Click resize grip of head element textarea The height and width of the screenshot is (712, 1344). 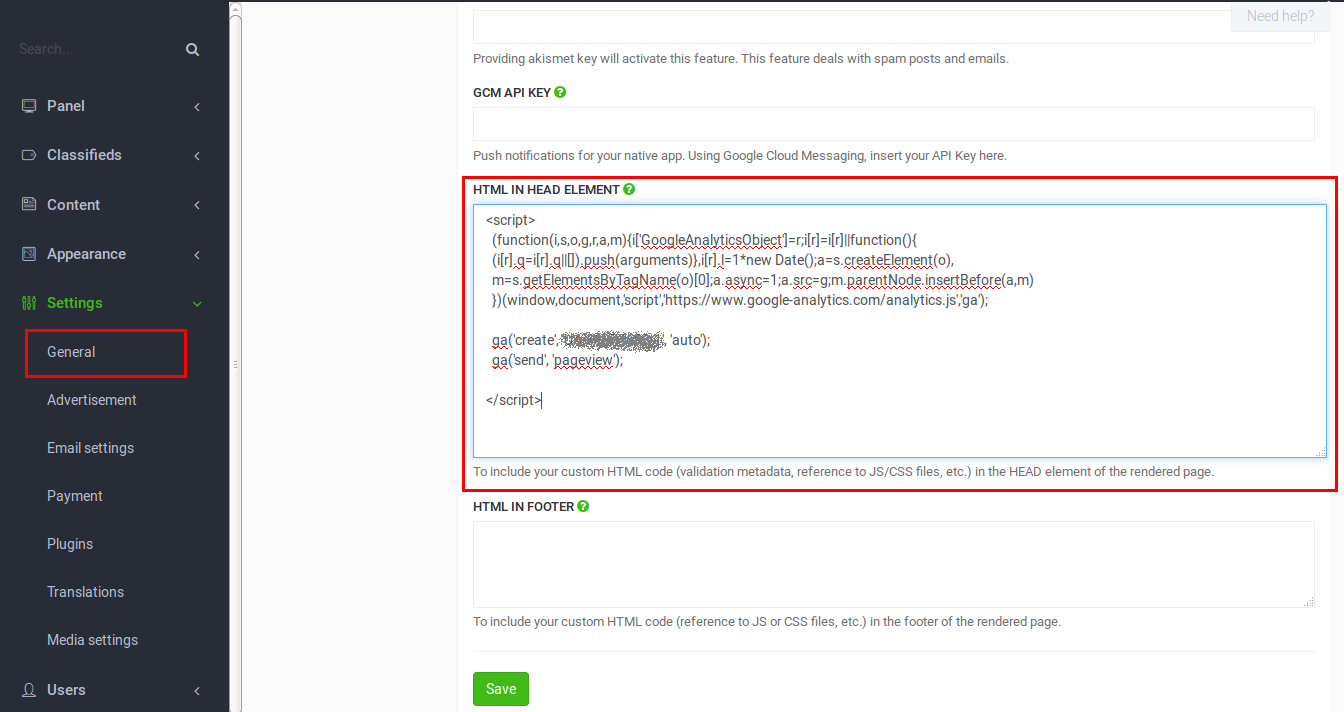pyautogui.click(x=1321, y=452)
